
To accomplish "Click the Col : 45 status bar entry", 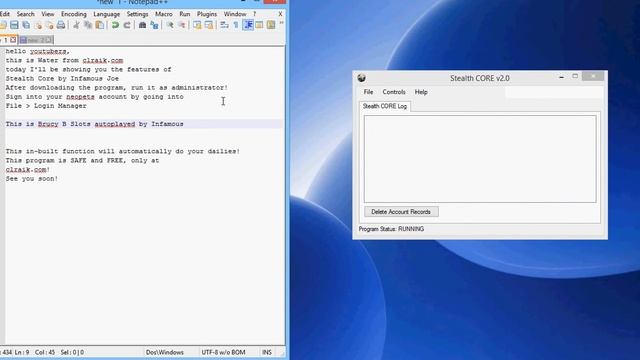I will 45,352.
